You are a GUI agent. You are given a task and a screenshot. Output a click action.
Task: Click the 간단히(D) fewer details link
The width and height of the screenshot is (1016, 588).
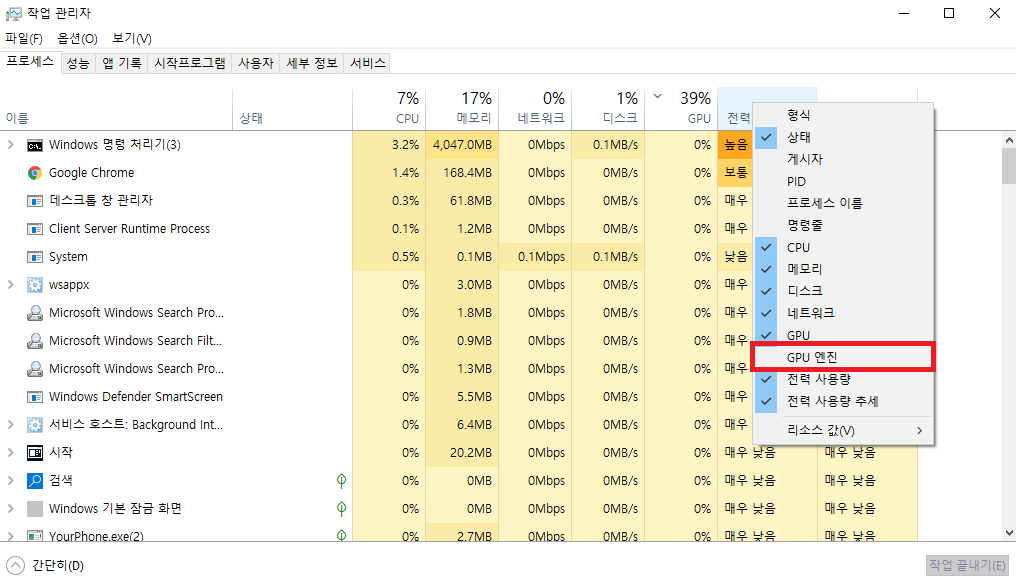[58, 565]
